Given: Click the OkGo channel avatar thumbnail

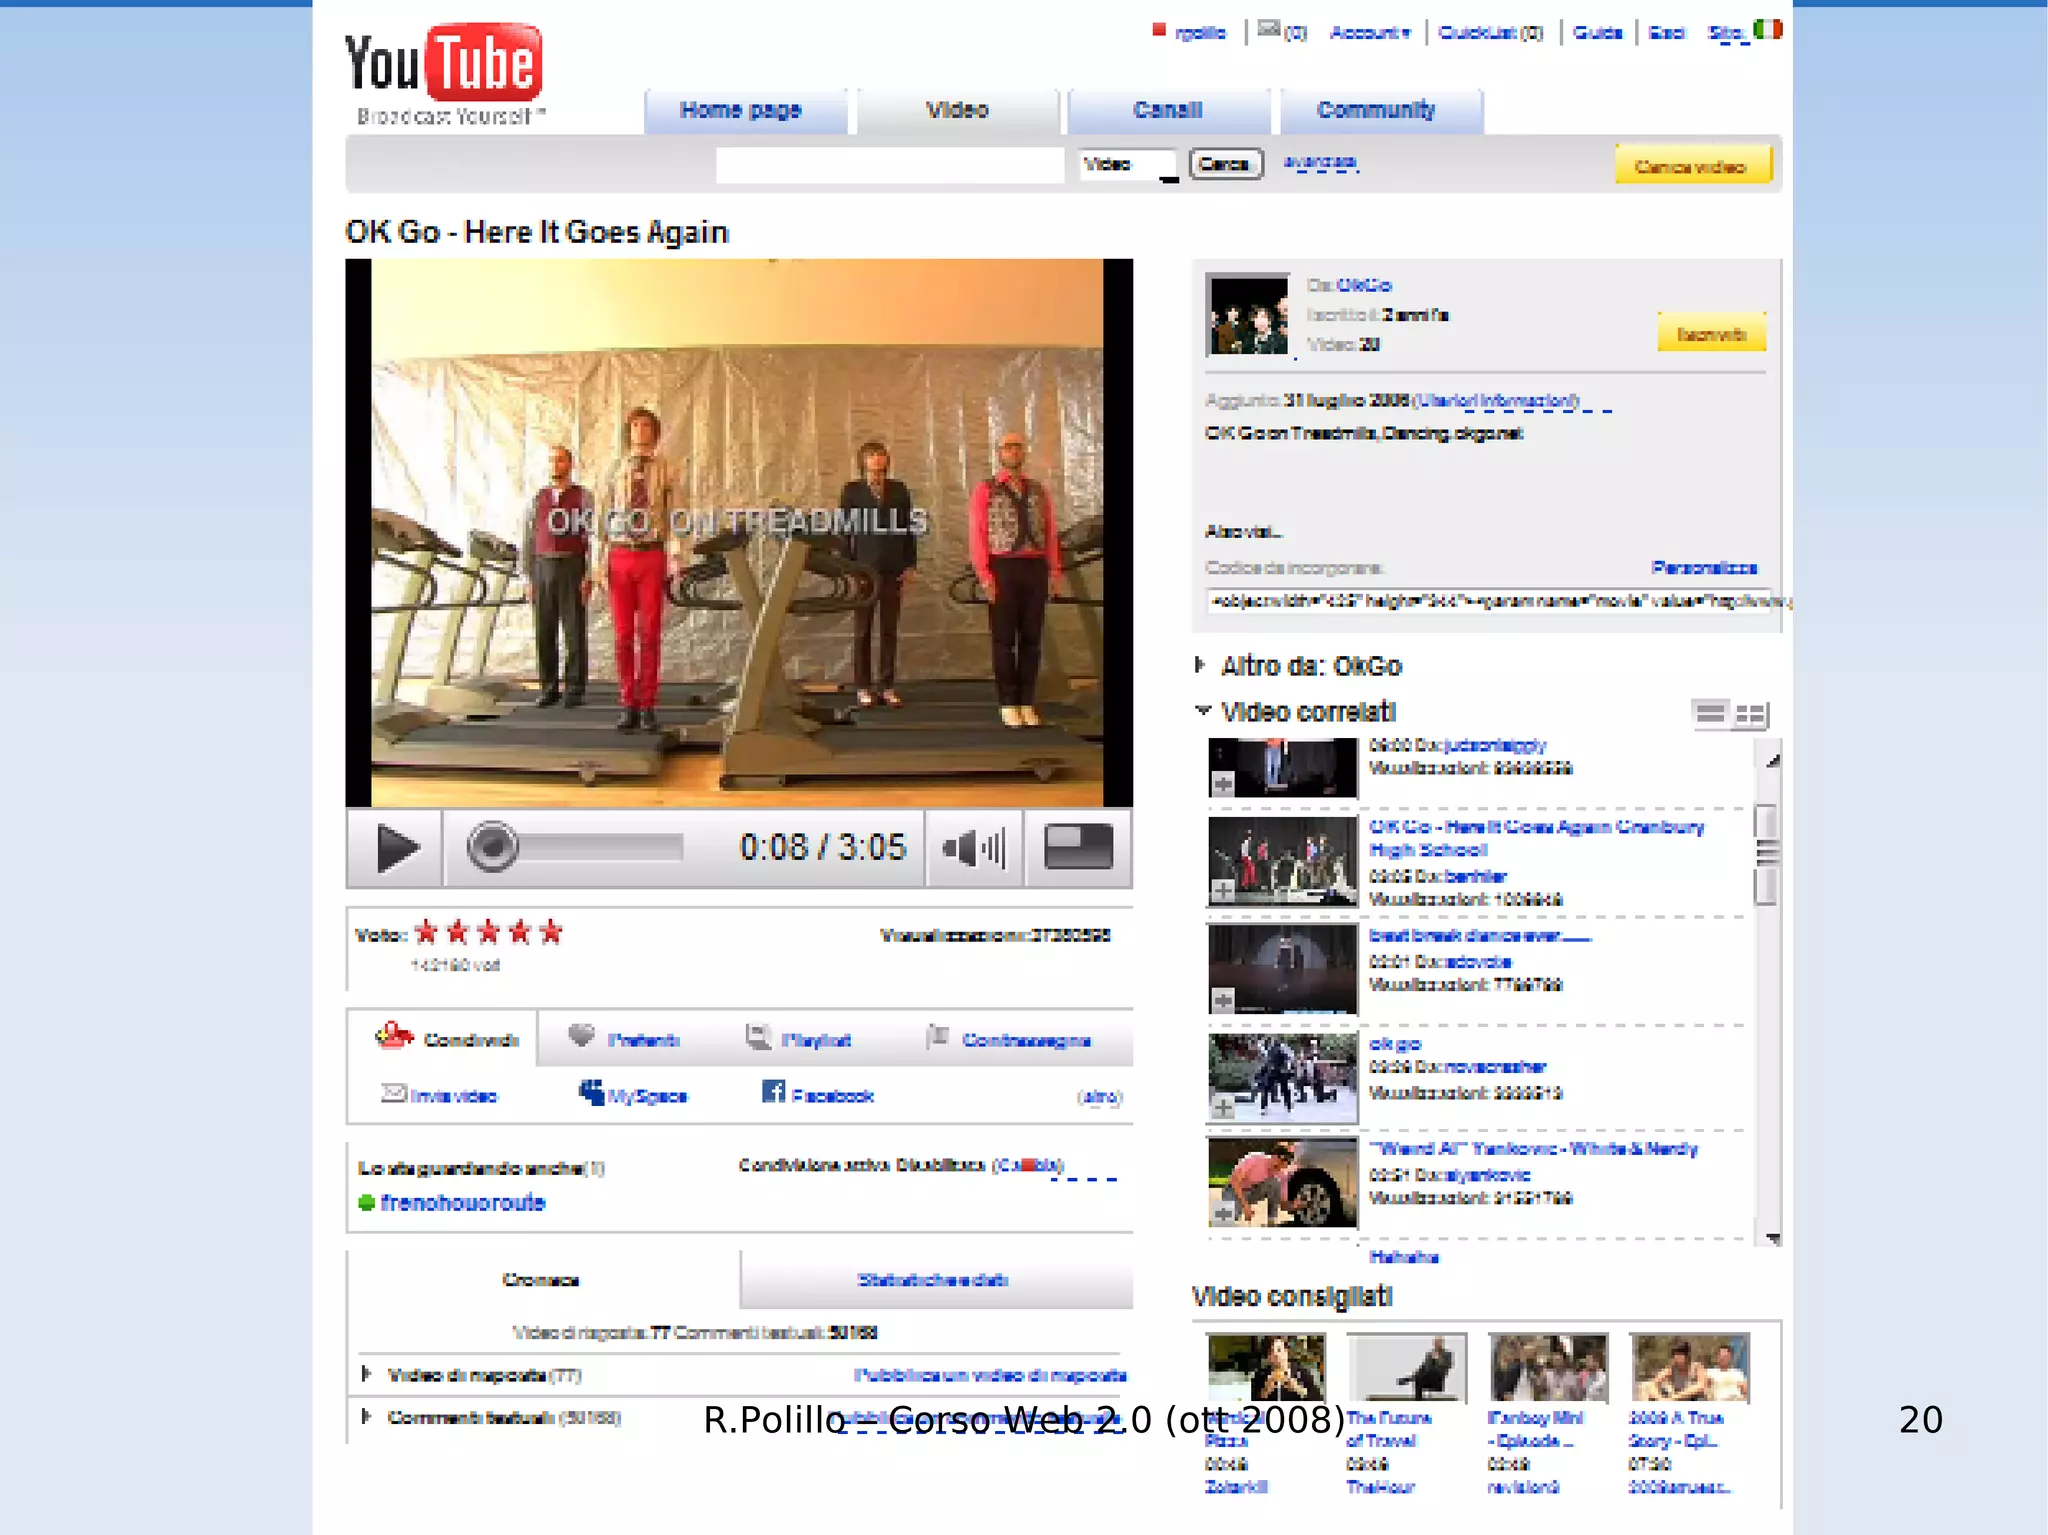Looking at the screenshot, I should coord(1248,315).
